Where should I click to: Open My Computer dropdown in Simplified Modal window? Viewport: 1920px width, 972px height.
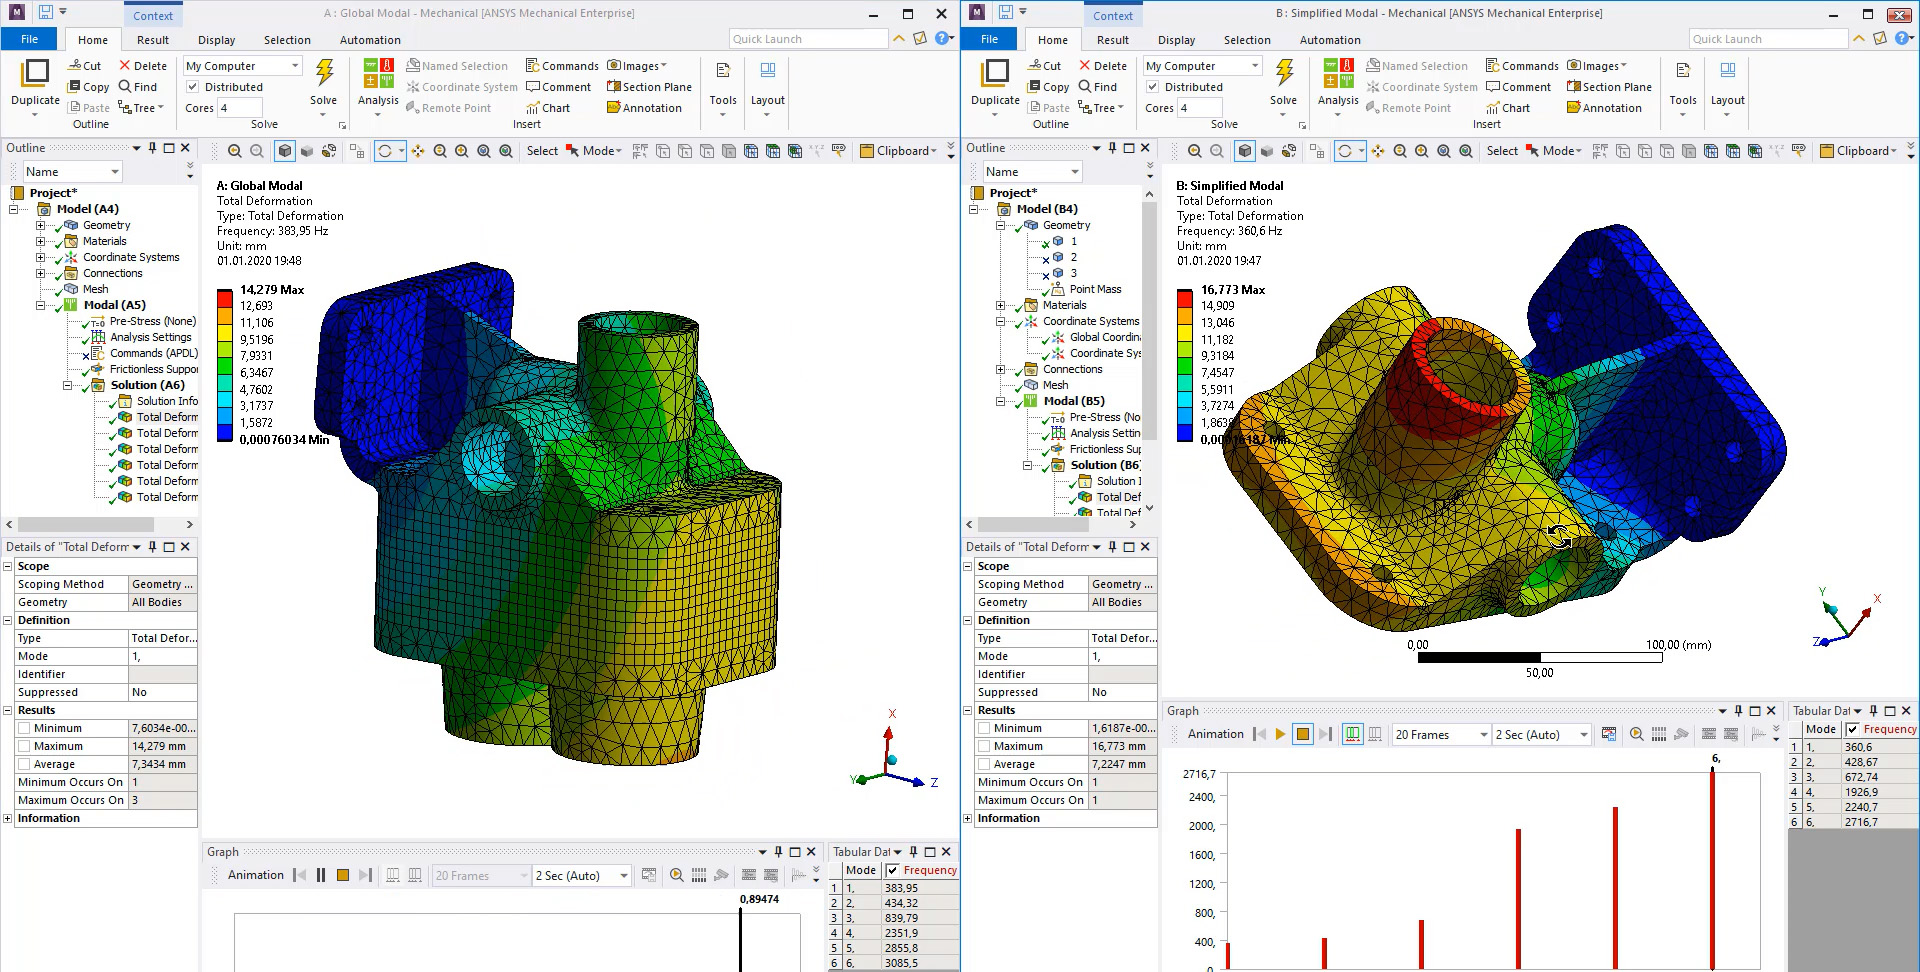1203,66
